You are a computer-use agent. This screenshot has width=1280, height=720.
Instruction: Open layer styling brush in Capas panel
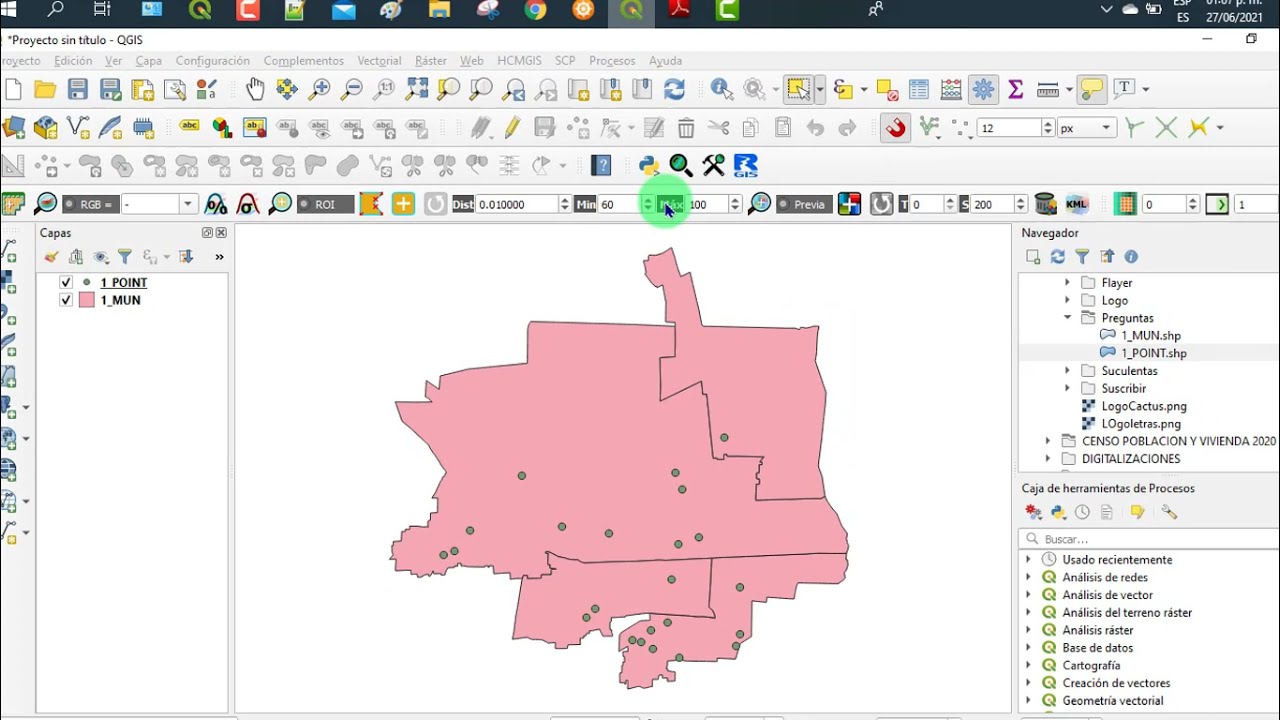coord(52,257)
